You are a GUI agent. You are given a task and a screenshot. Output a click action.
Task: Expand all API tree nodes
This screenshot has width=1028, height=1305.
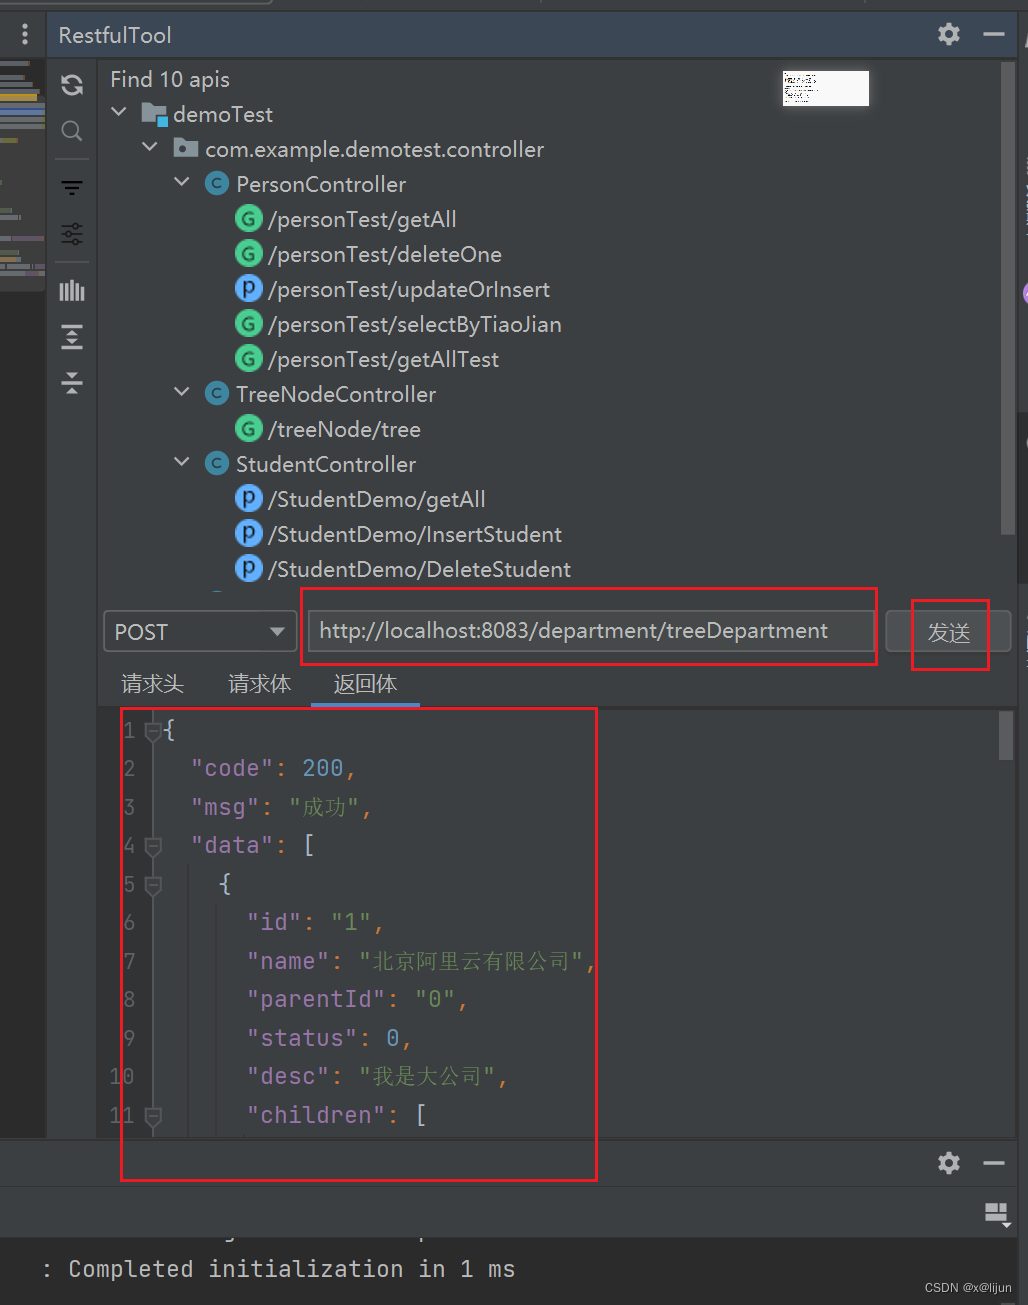click(x=71, y=337)
